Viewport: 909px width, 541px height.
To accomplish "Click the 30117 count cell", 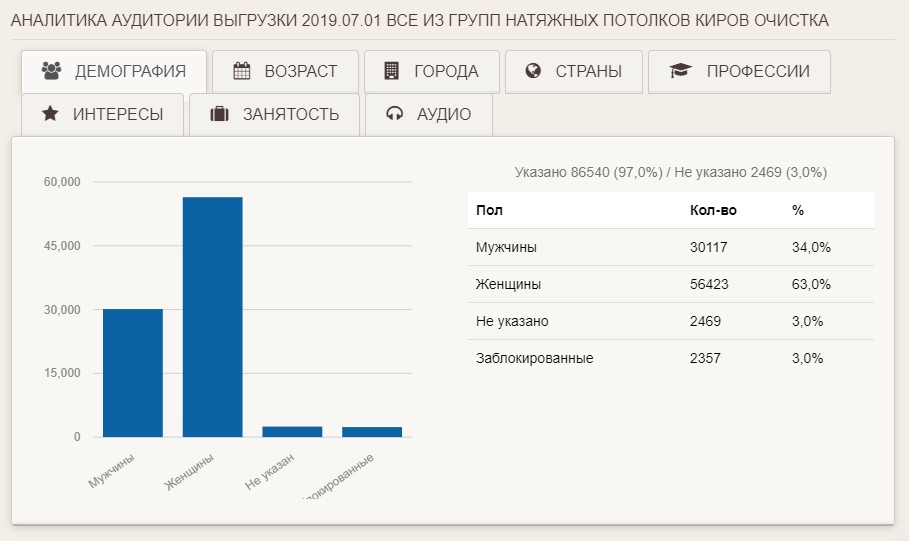I will (x=708, y=248).
